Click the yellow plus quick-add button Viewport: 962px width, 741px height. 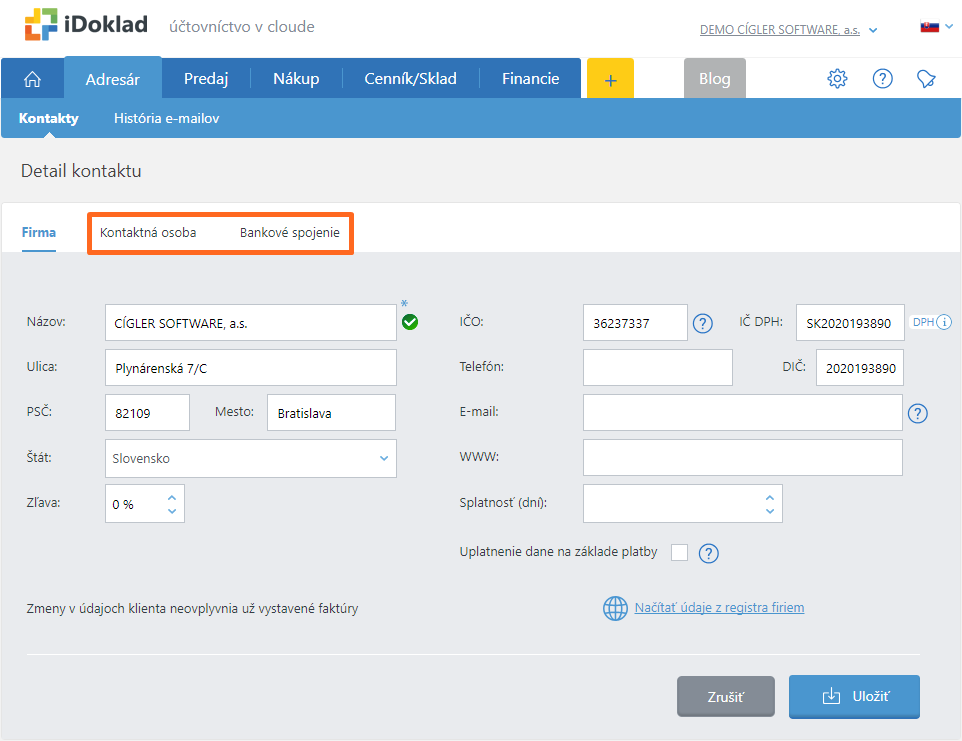click(611, 79)
